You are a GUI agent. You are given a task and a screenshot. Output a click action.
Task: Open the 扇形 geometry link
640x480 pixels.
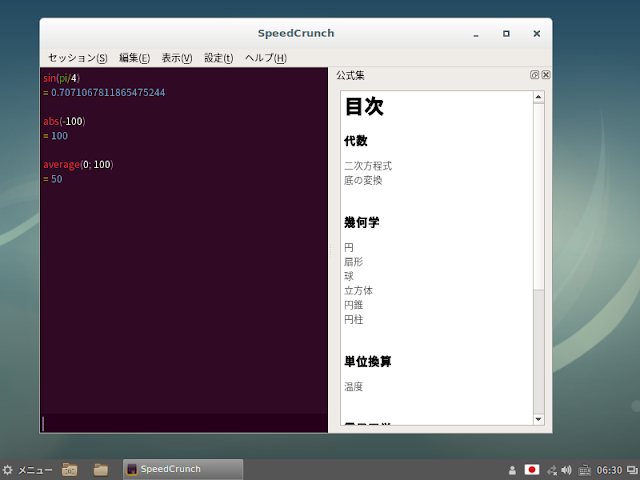(353, 262)
